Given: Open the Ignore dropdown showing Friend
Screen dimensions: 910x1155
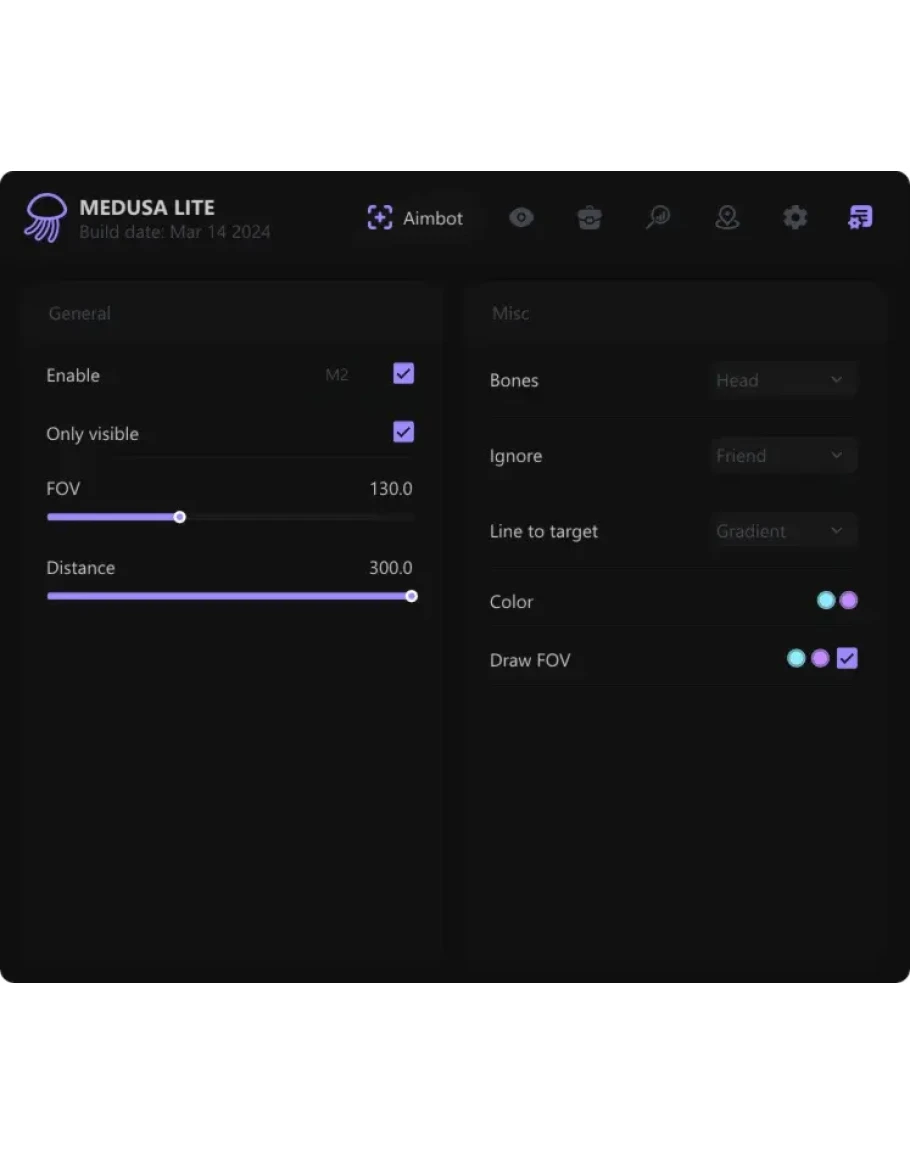Looking at the screenshot, I should coord(783,456).
